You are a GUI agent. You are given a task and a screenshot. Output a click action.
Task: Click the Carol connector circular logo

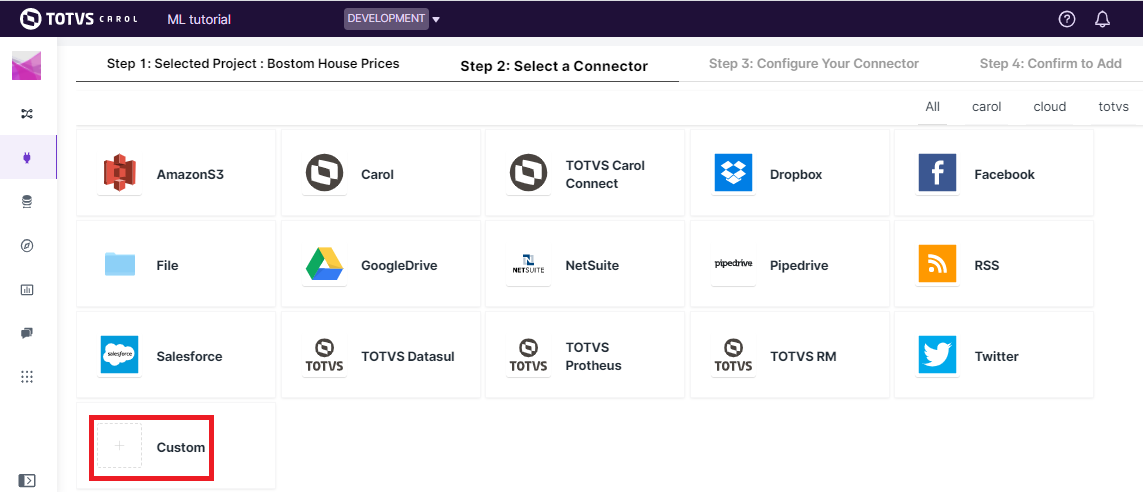(324, 174)
